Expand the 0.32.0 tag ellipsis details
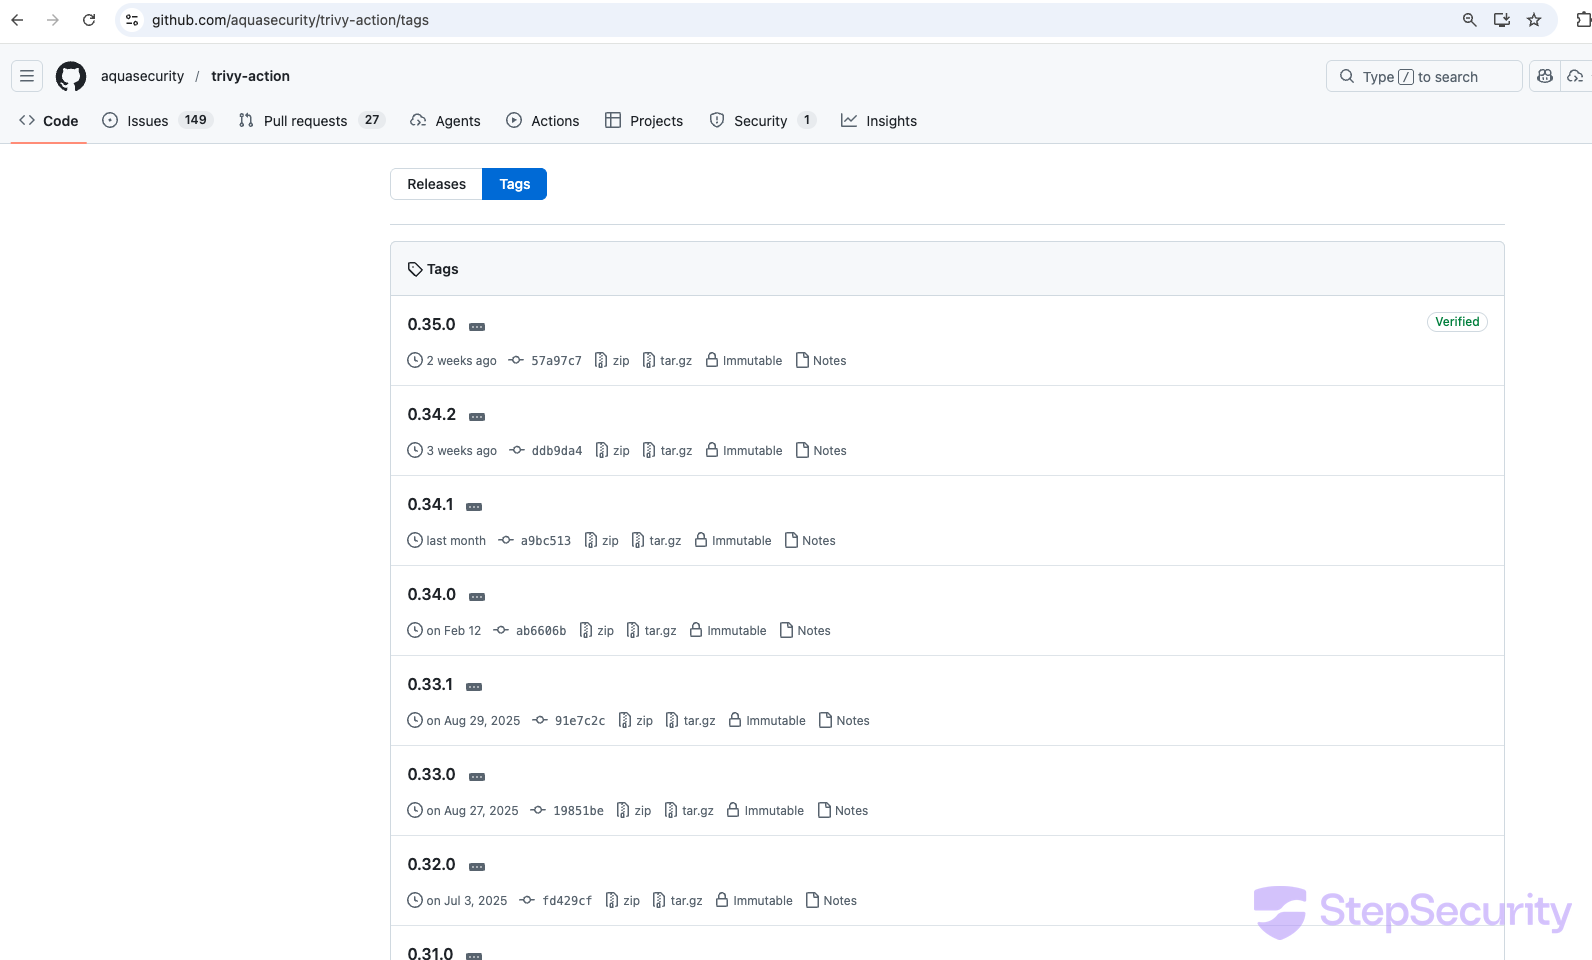Image resolution: width=1592 pixels, height=960 pixels. point(477,867)
